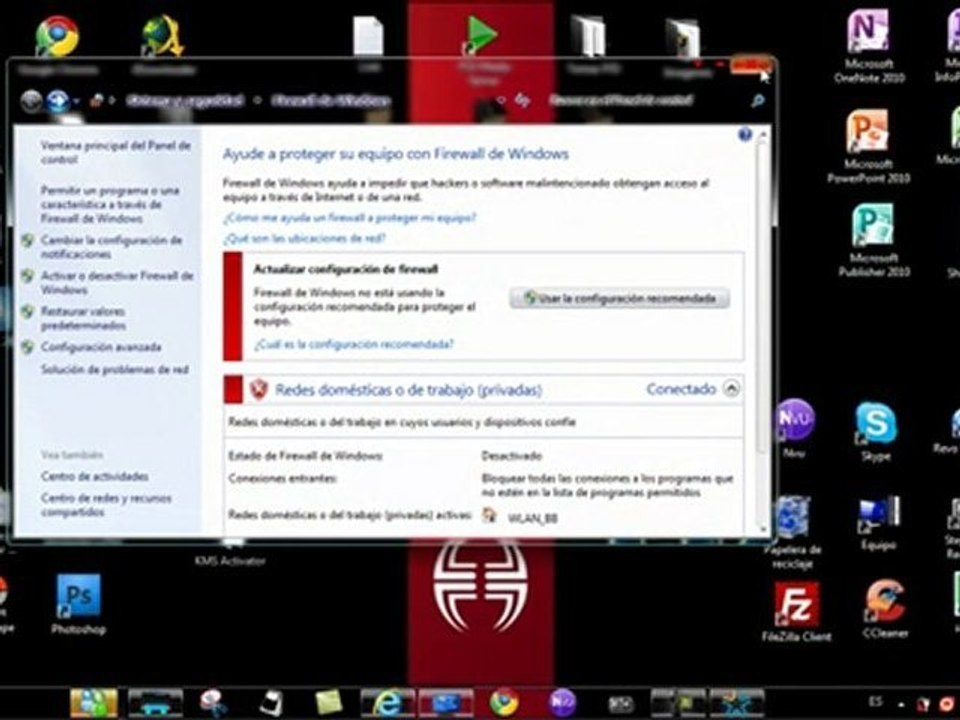This screenshot has width=960, height=720.
Task: Click the vertical scrollbar of Firewall window
Action: click(x=763, y=298)
